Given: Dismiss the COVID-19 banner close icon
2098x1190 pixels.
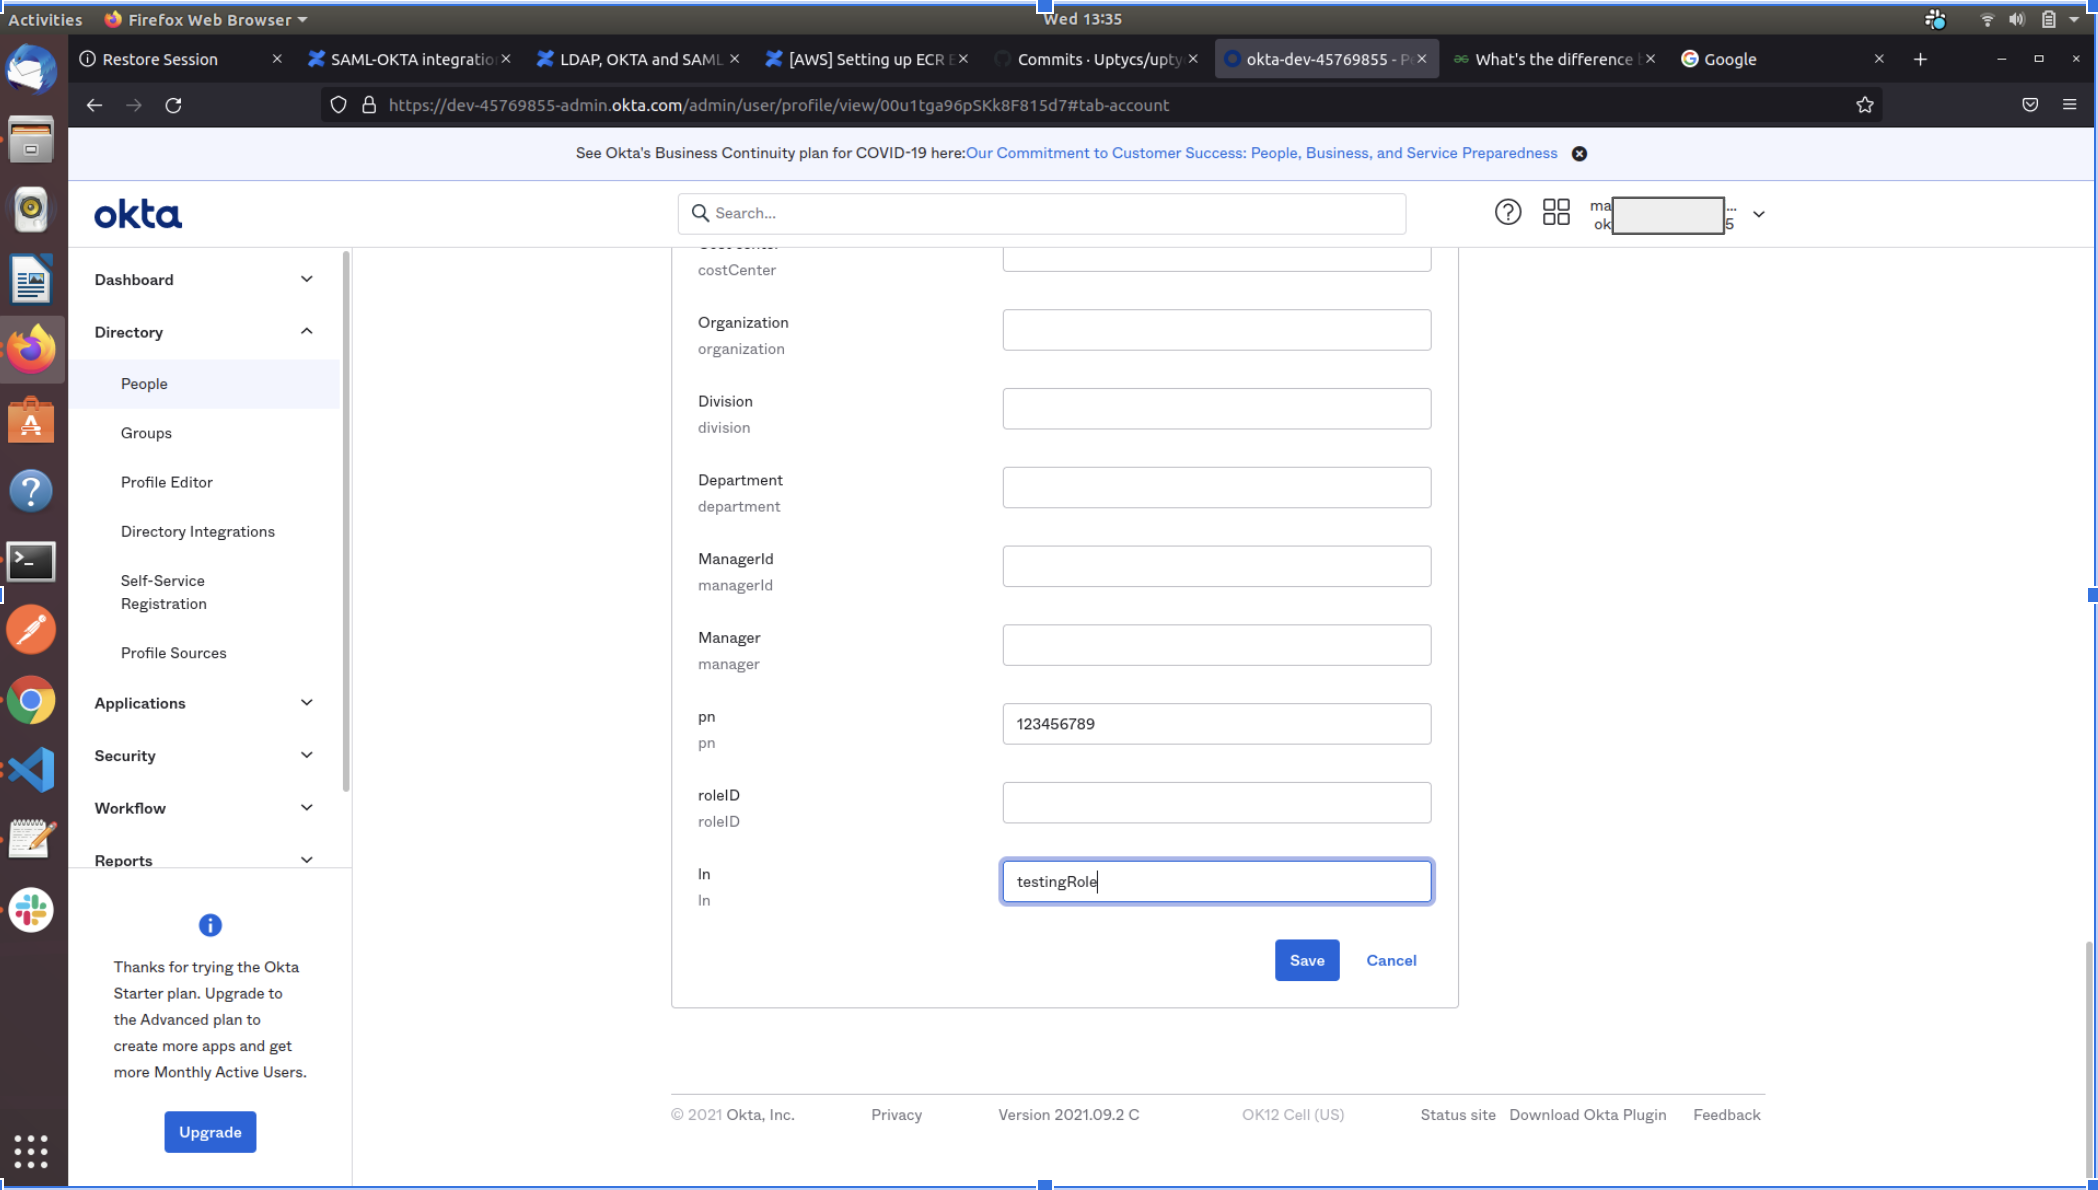Looking at the screenshot, I should click(x=1579, y=153).
